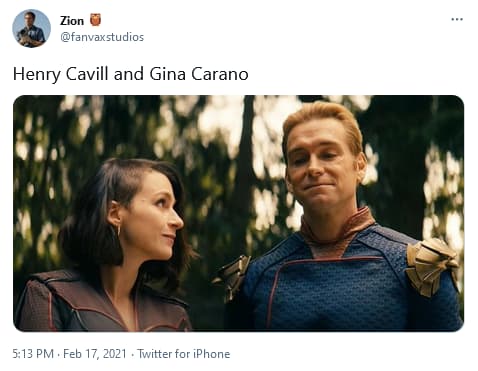478x371 pixels.
Task: Click the word 'and' in tweet text
Action: [129, 74]
